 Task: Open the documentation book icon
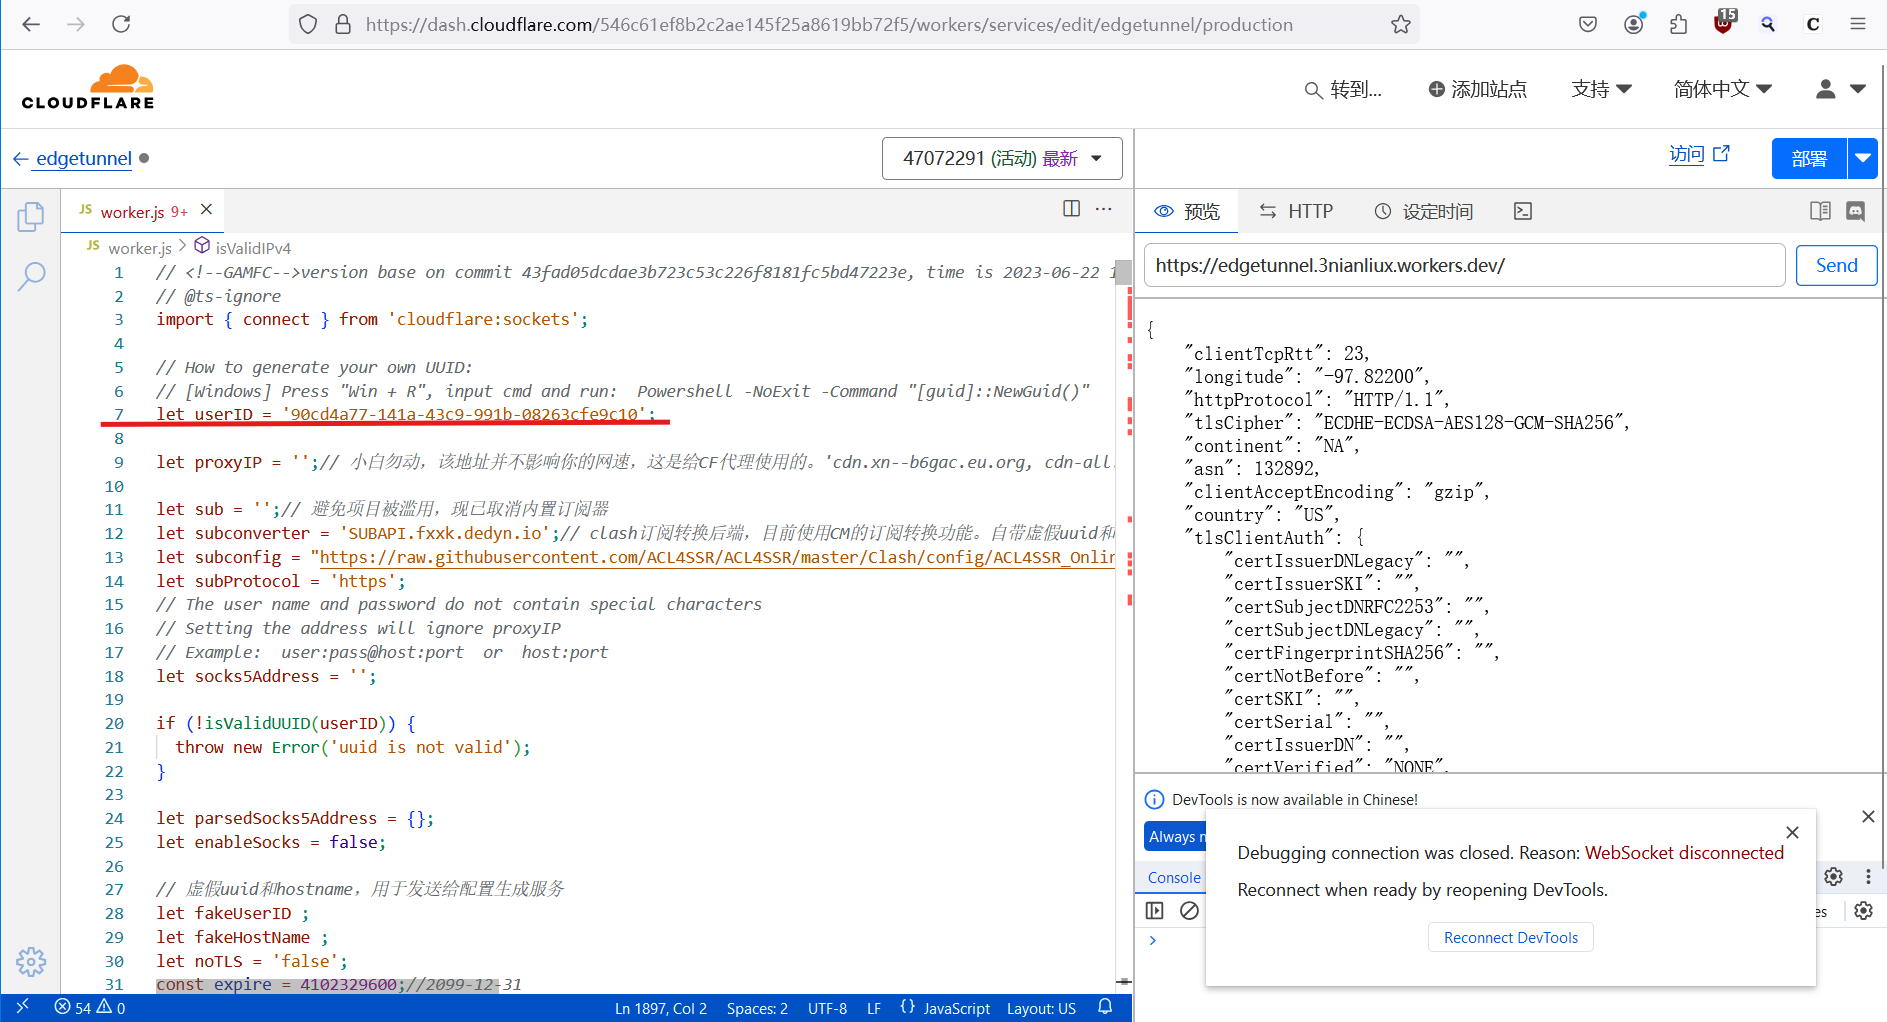coord(1820,211)
